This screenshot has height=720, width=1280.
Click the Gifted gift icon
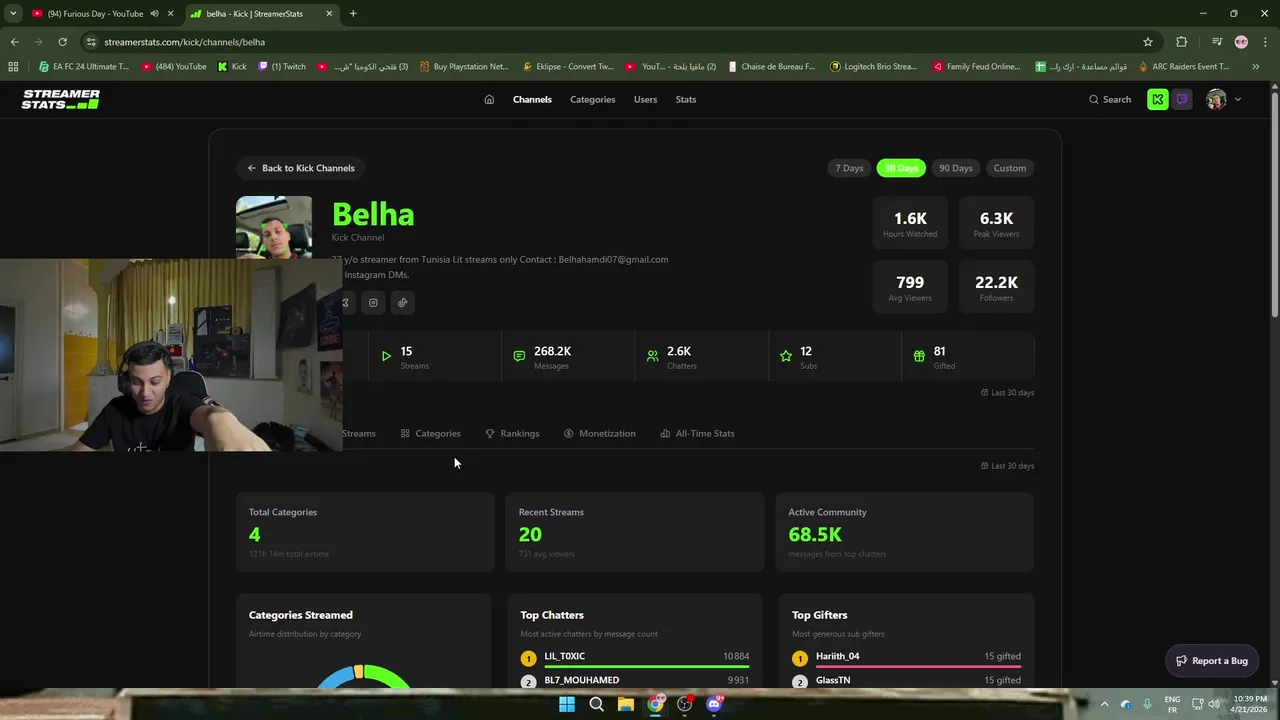[919, 356]
